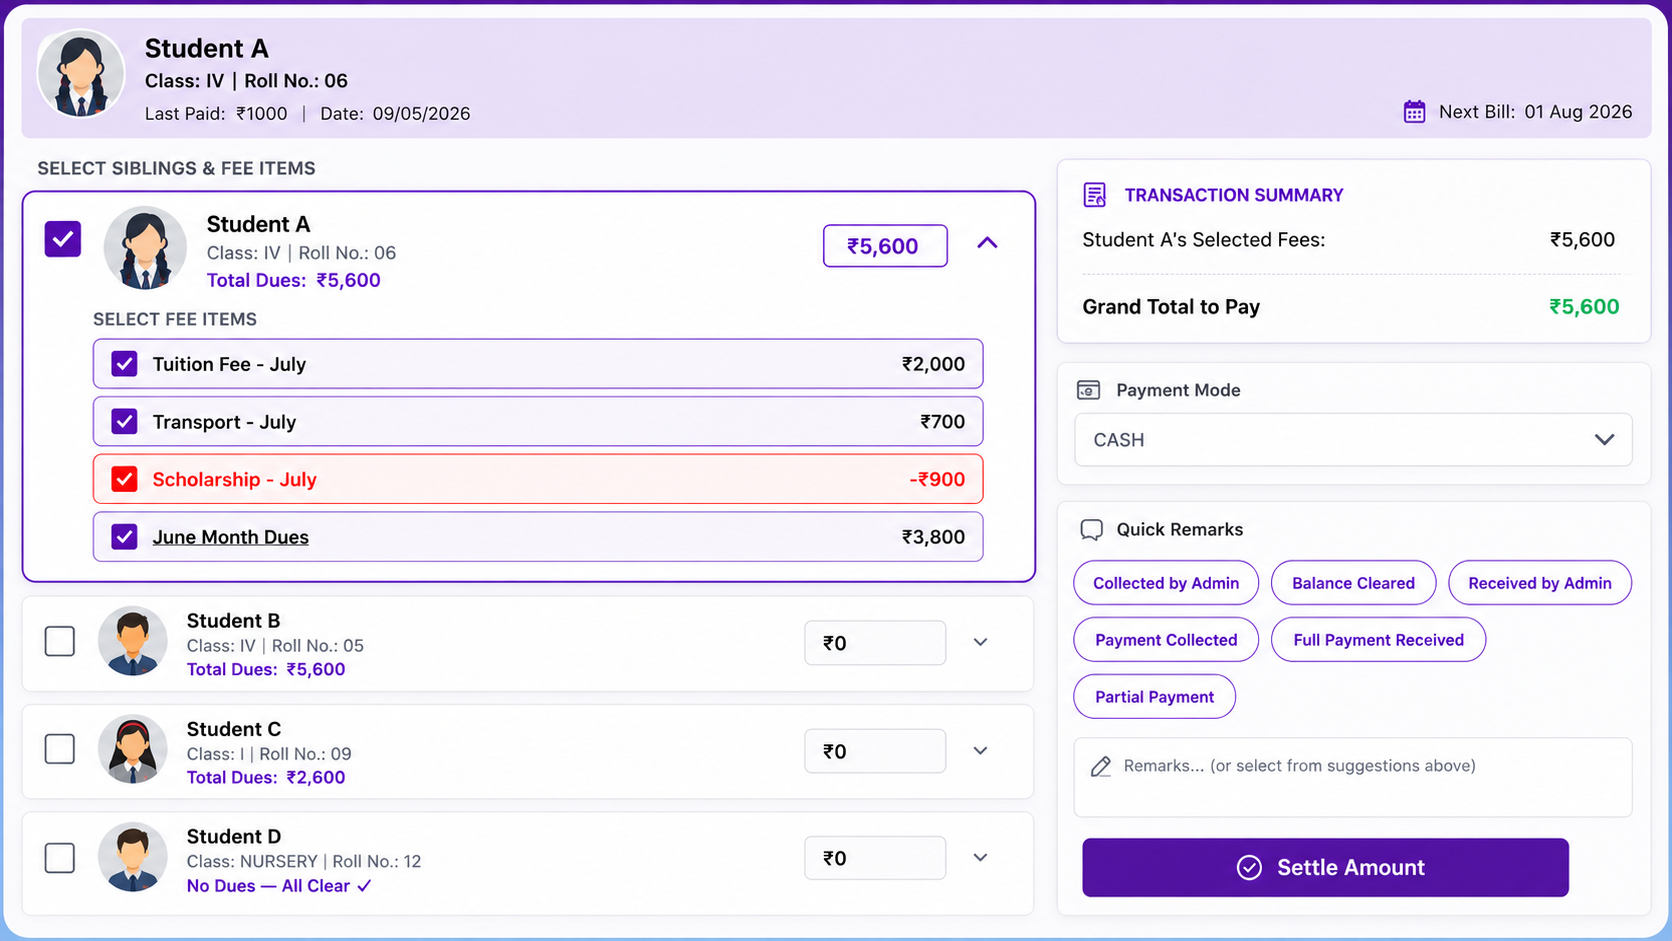Click the Settle Amount button
Viewport: 1672px width, 941px height.
pyautogui.click(x=1325, y=867)
